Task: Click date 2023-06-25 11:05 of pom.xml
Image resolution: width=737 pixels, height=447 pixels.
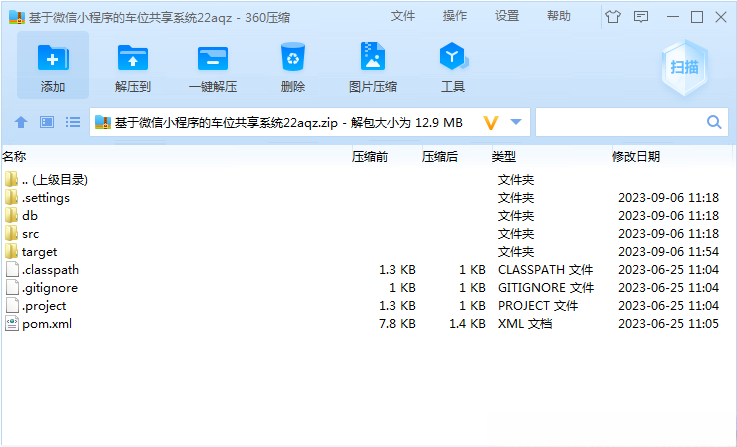Action: [x=668, y=324]
